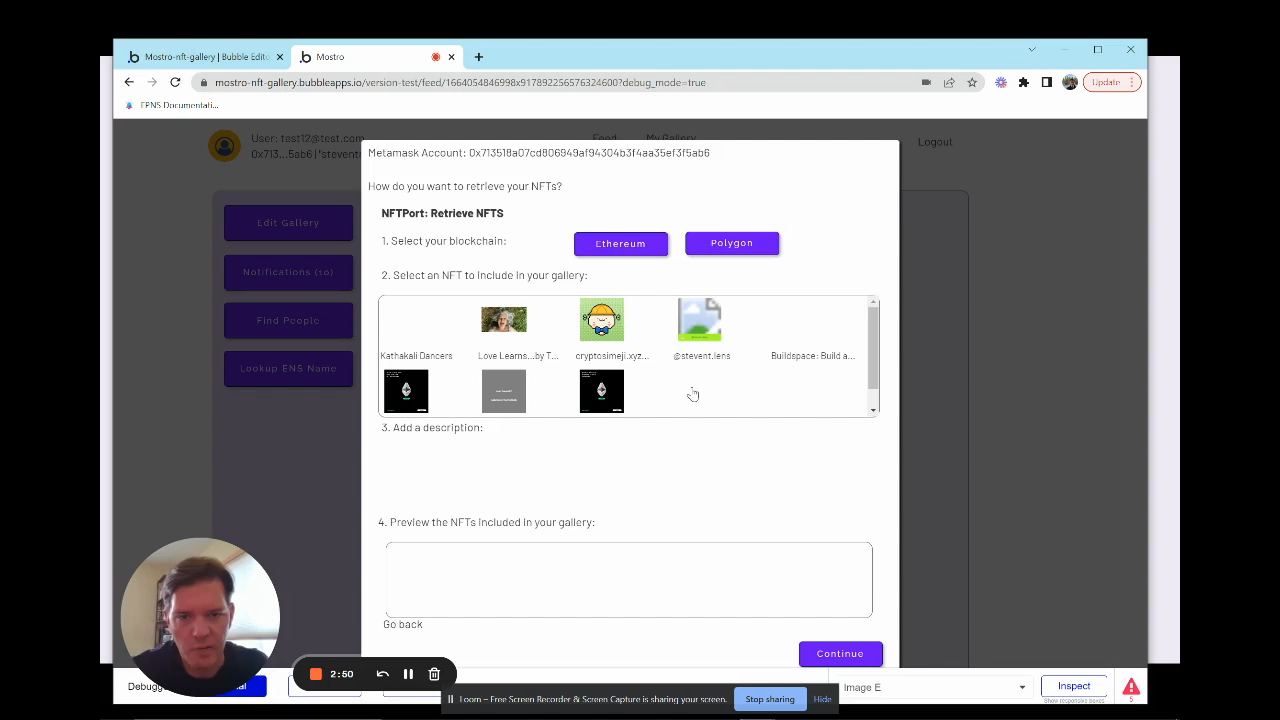The width and height of the screenshot is (1280, 720).
Task: Click the Stop sharing button
Action: [x=770, y=699]
